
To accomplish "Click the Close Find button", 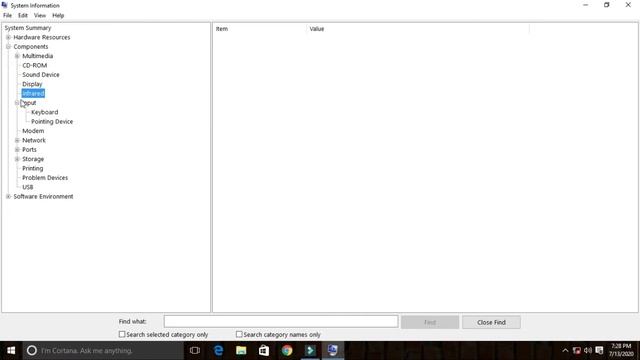I will pyautogui.click(x=491, y=322).
